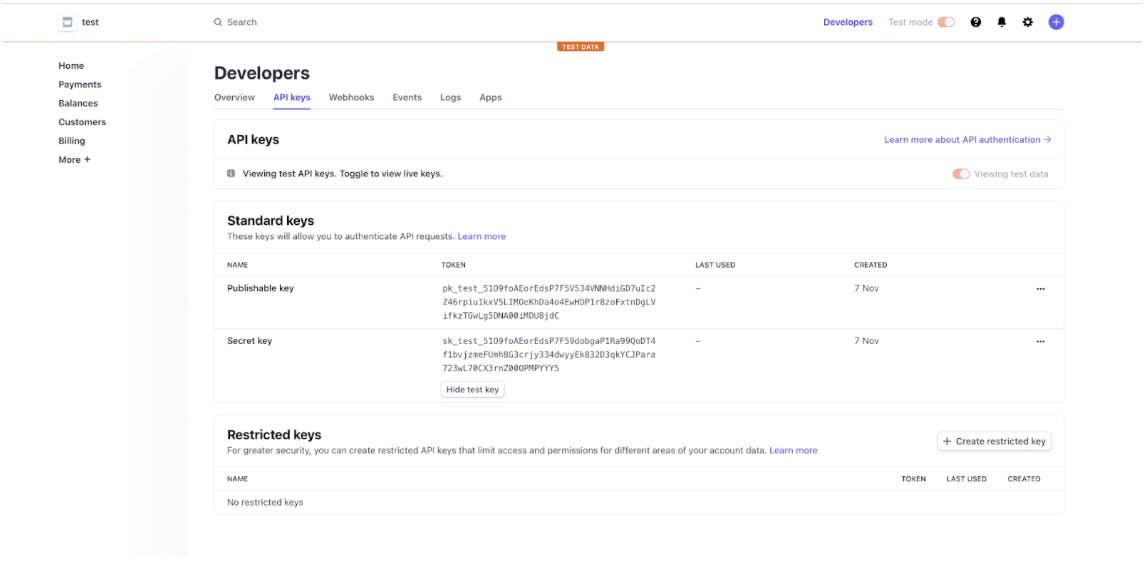Open Customers in the sidebar
1144x576 pixels.
(x=82, y=122)
